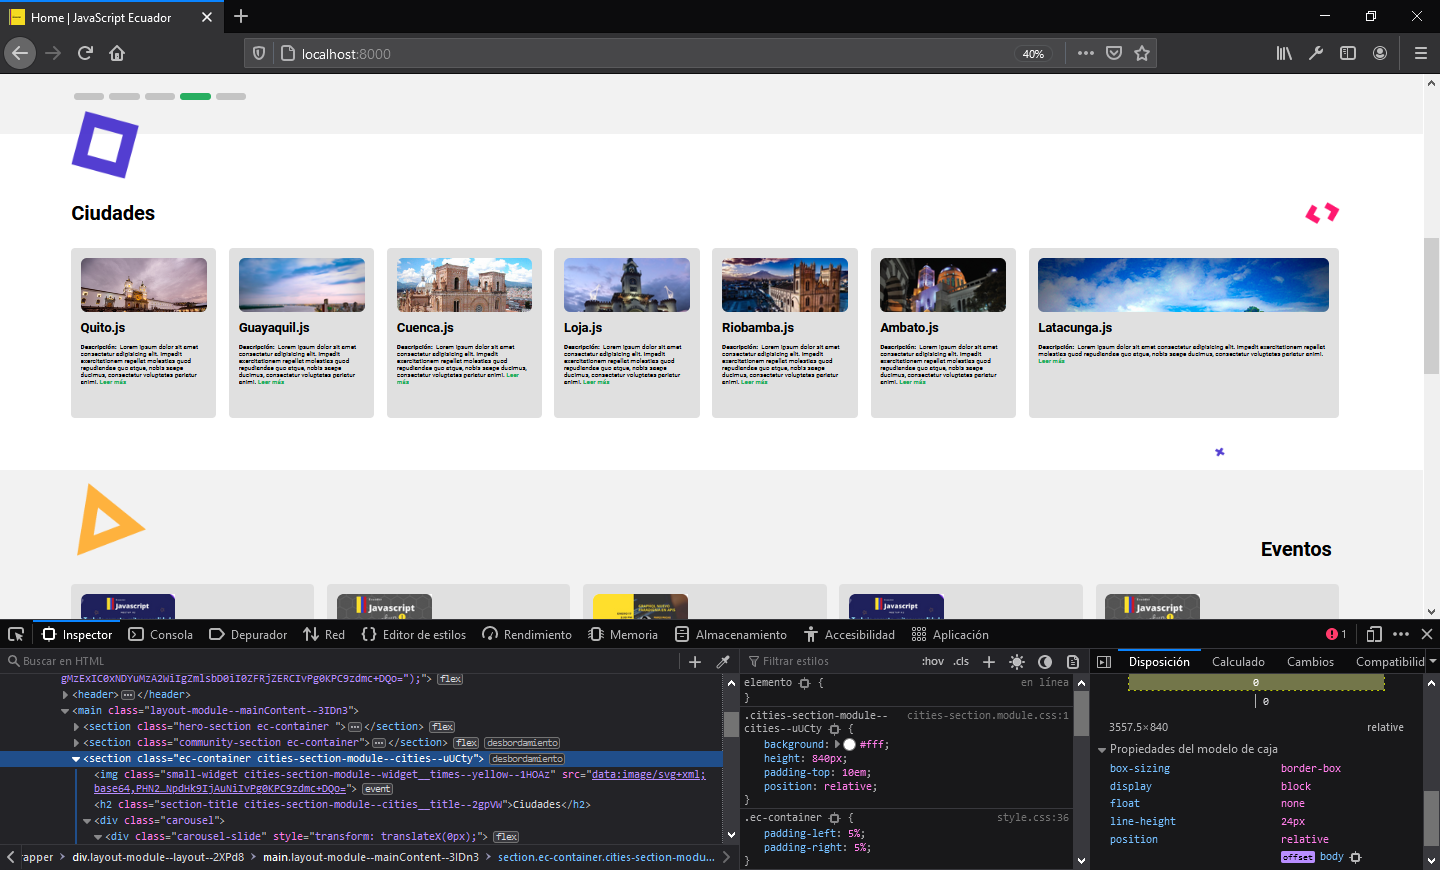Open the Firefox Library menu
Viewport: 1440px width, 870px height.
click(1284, 53)
